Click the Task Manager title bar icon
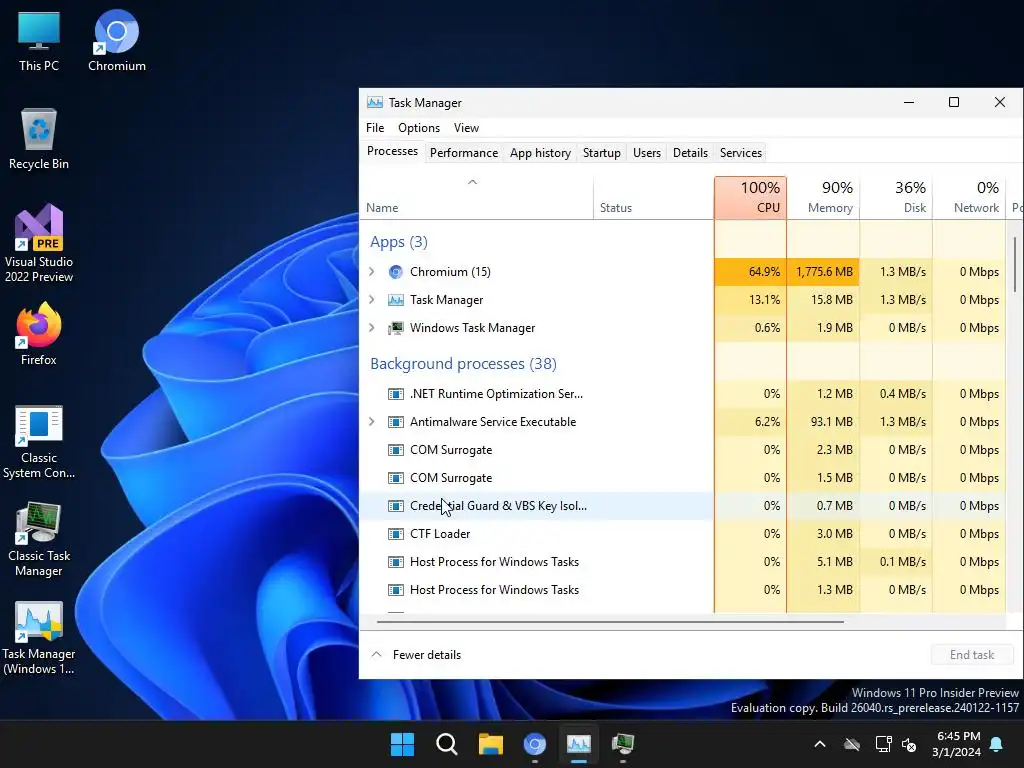 click(x=375, y=103)
